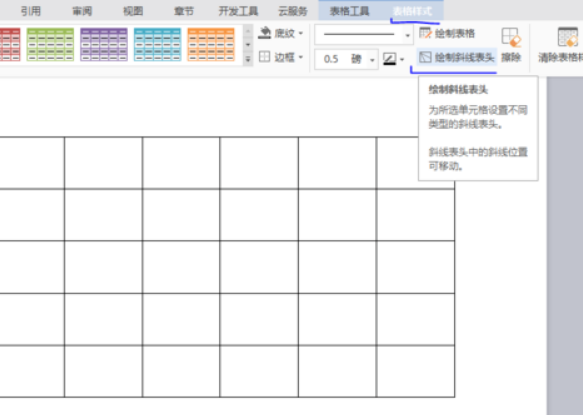The height and width of the screenshot is (415, 583).
Task: Open the 边框 dropdown arrow
Action: coord(300,57)
